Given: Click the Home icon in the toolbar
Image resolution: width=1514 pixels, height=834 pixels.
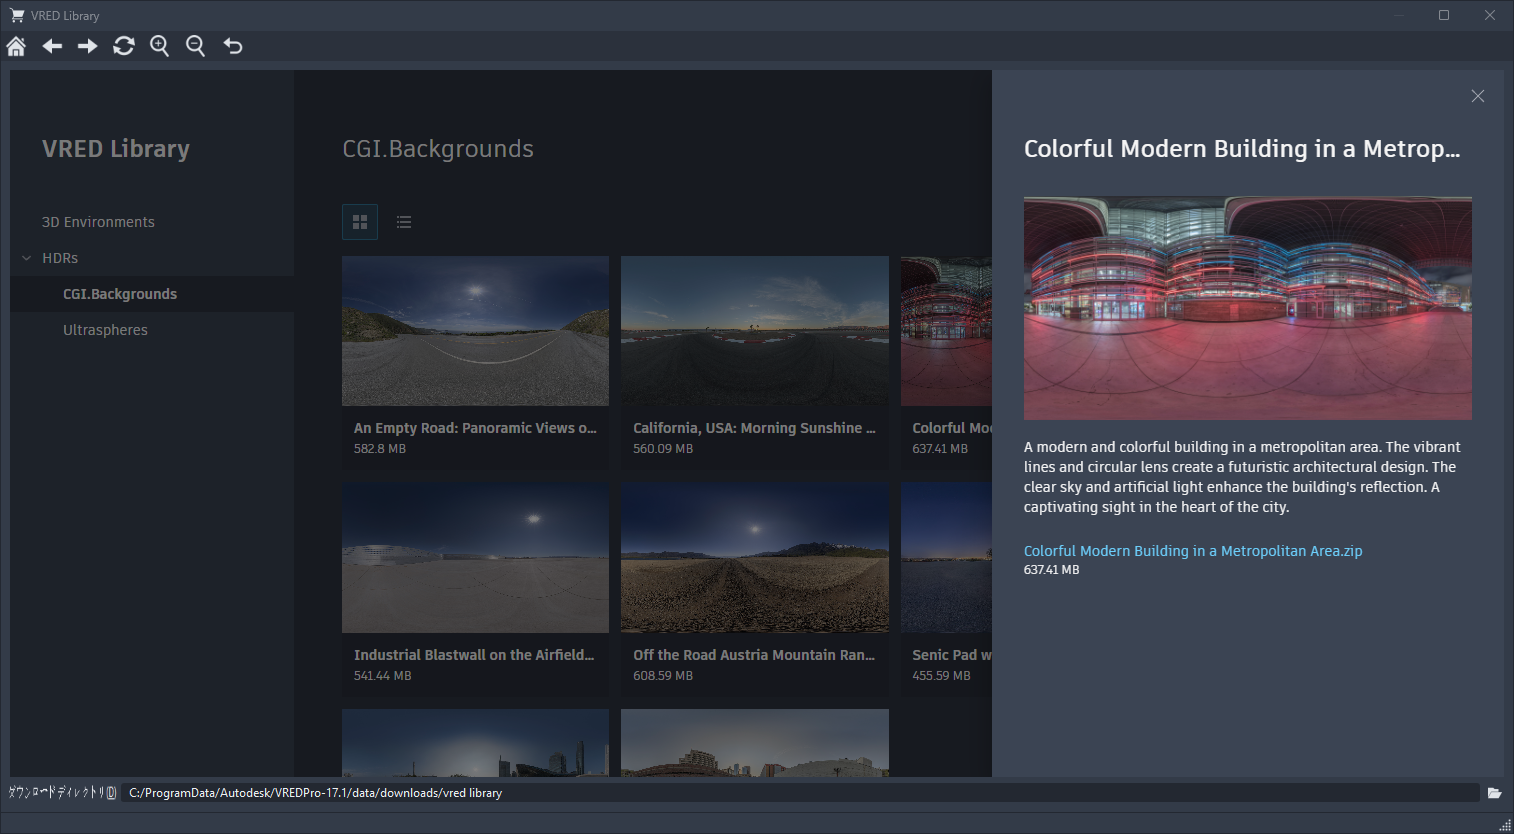Looking at the screenshot, I should 16,45.
